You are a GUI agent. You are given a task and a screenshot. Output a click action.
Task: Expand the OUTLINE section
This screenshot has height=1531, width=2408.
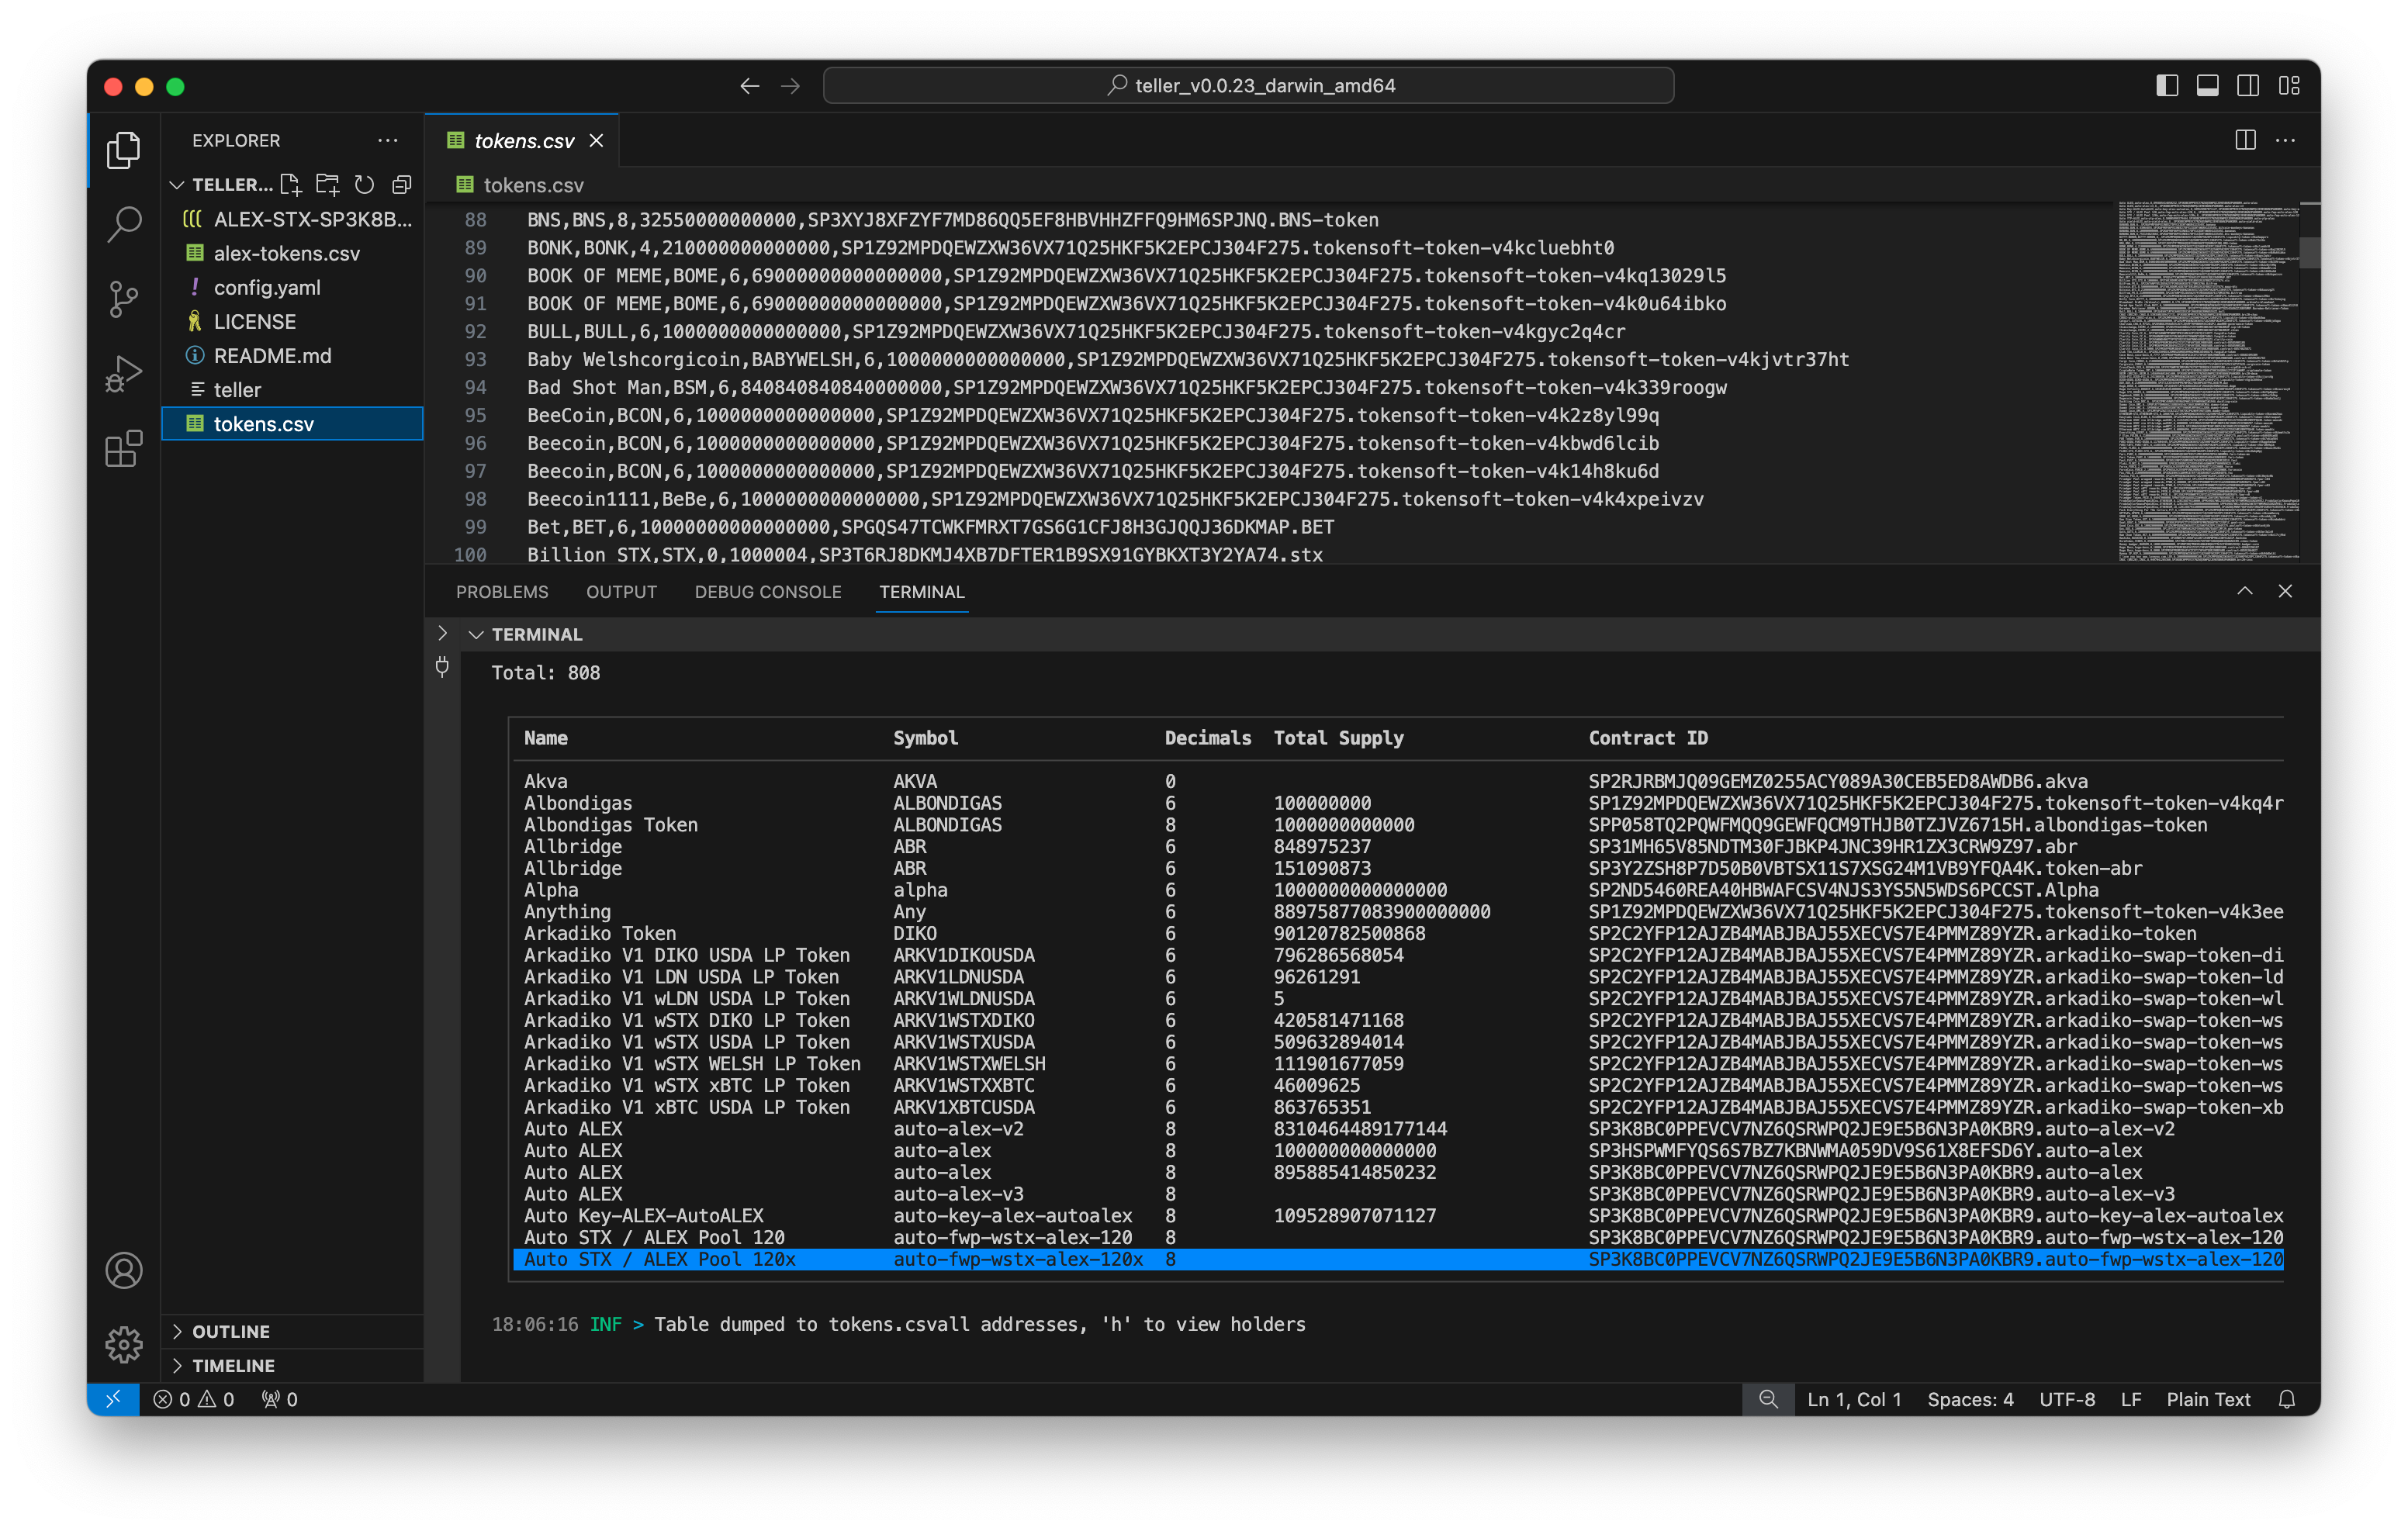tap(231, 1331)
